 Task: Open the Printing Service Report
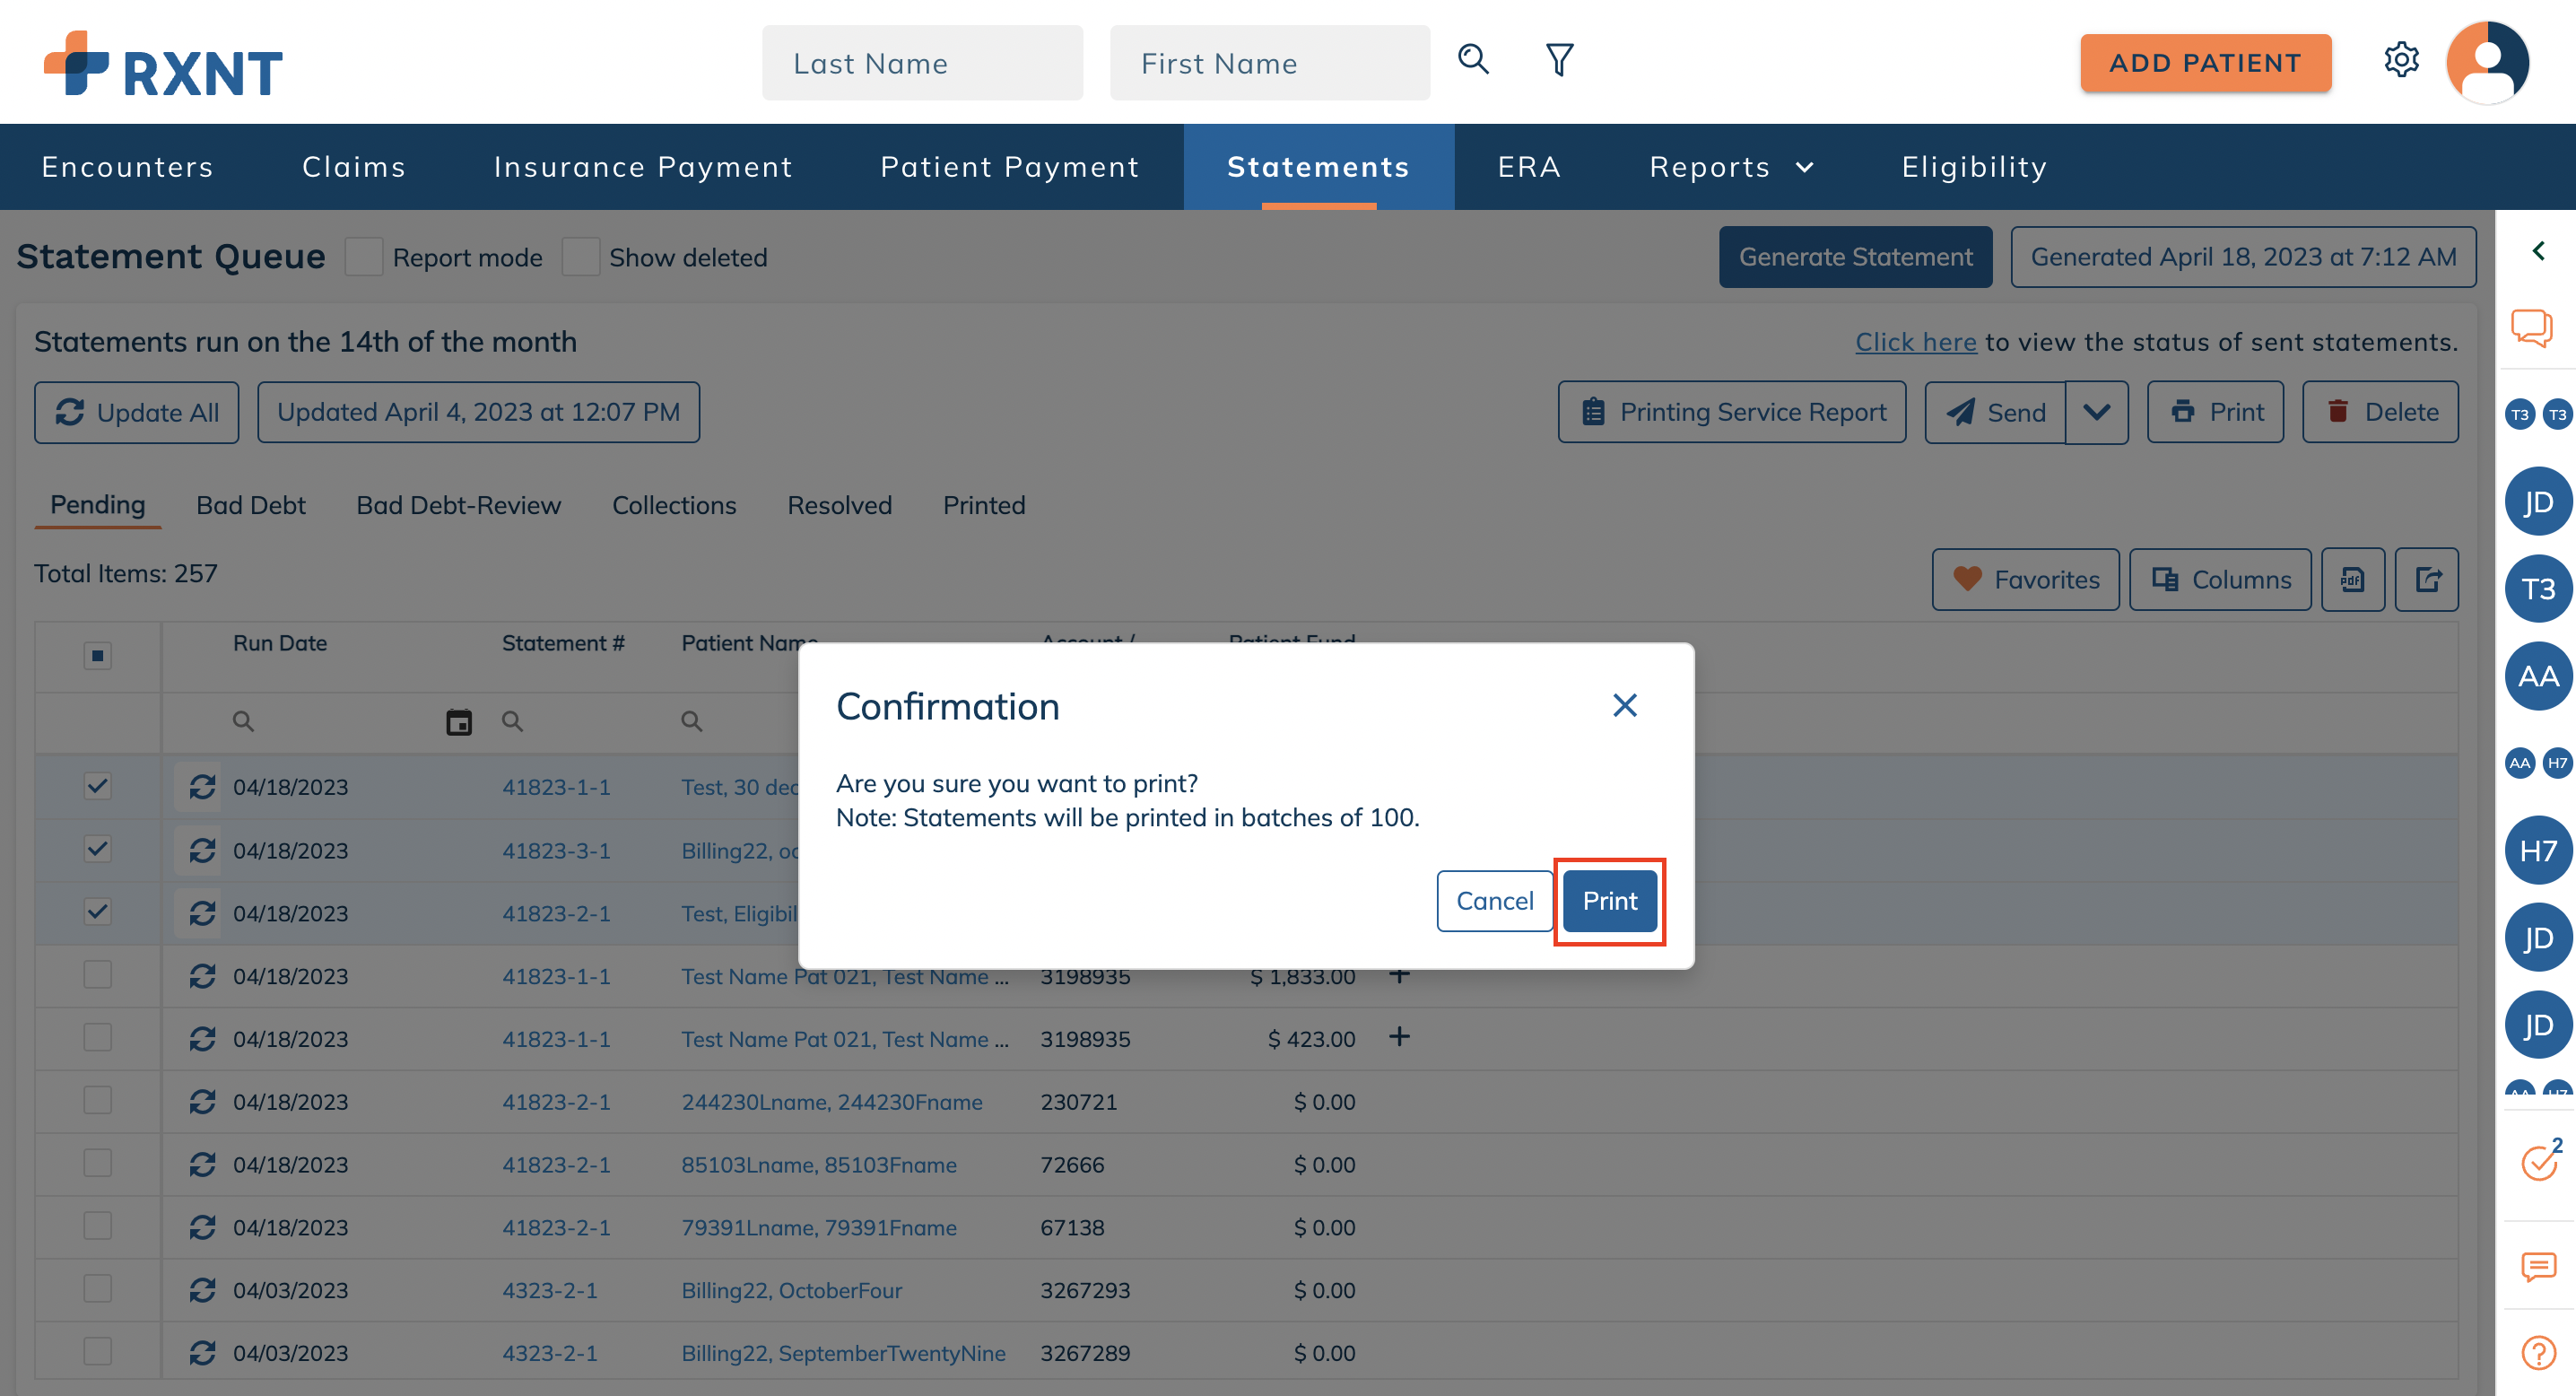pos(1733,411)
